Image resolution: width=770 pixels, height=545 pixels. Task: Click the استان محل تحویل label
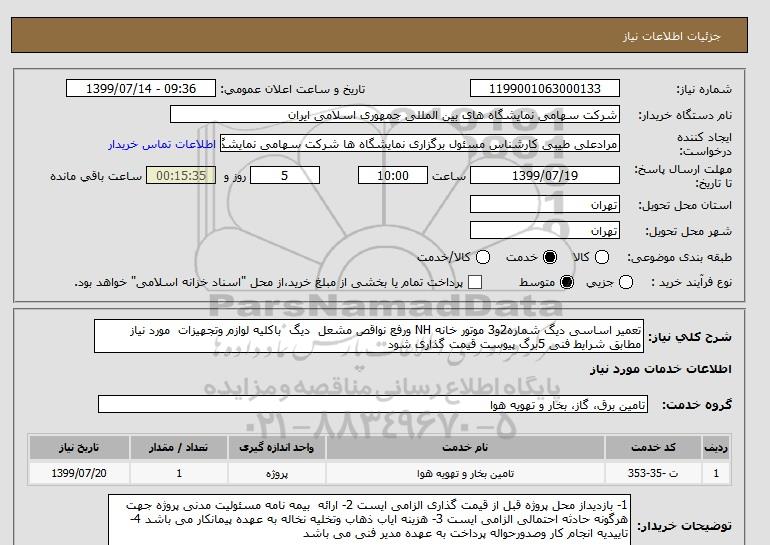click(x=685, y=205)
